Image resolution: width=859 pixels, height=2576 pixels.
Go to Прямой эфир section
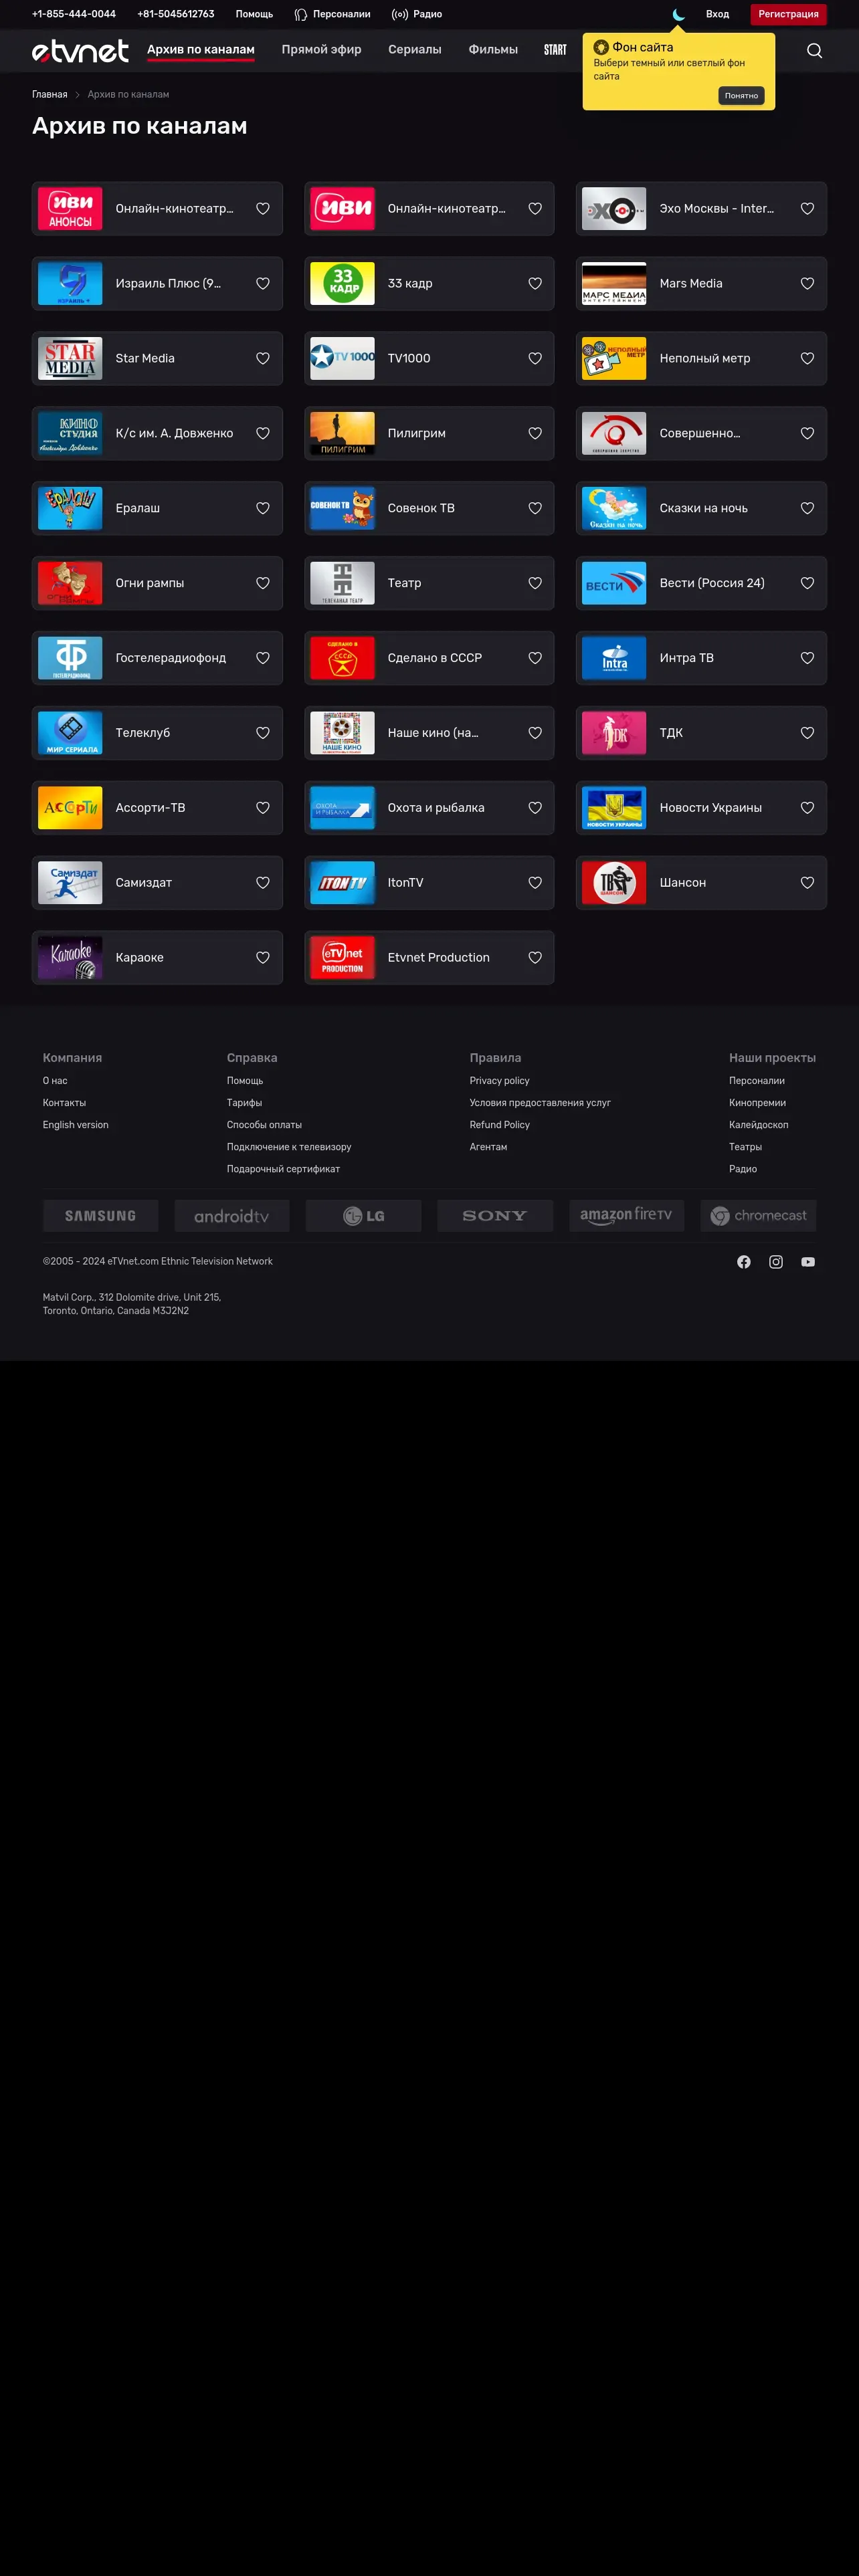pyautogui.click(x=321, y=50)
